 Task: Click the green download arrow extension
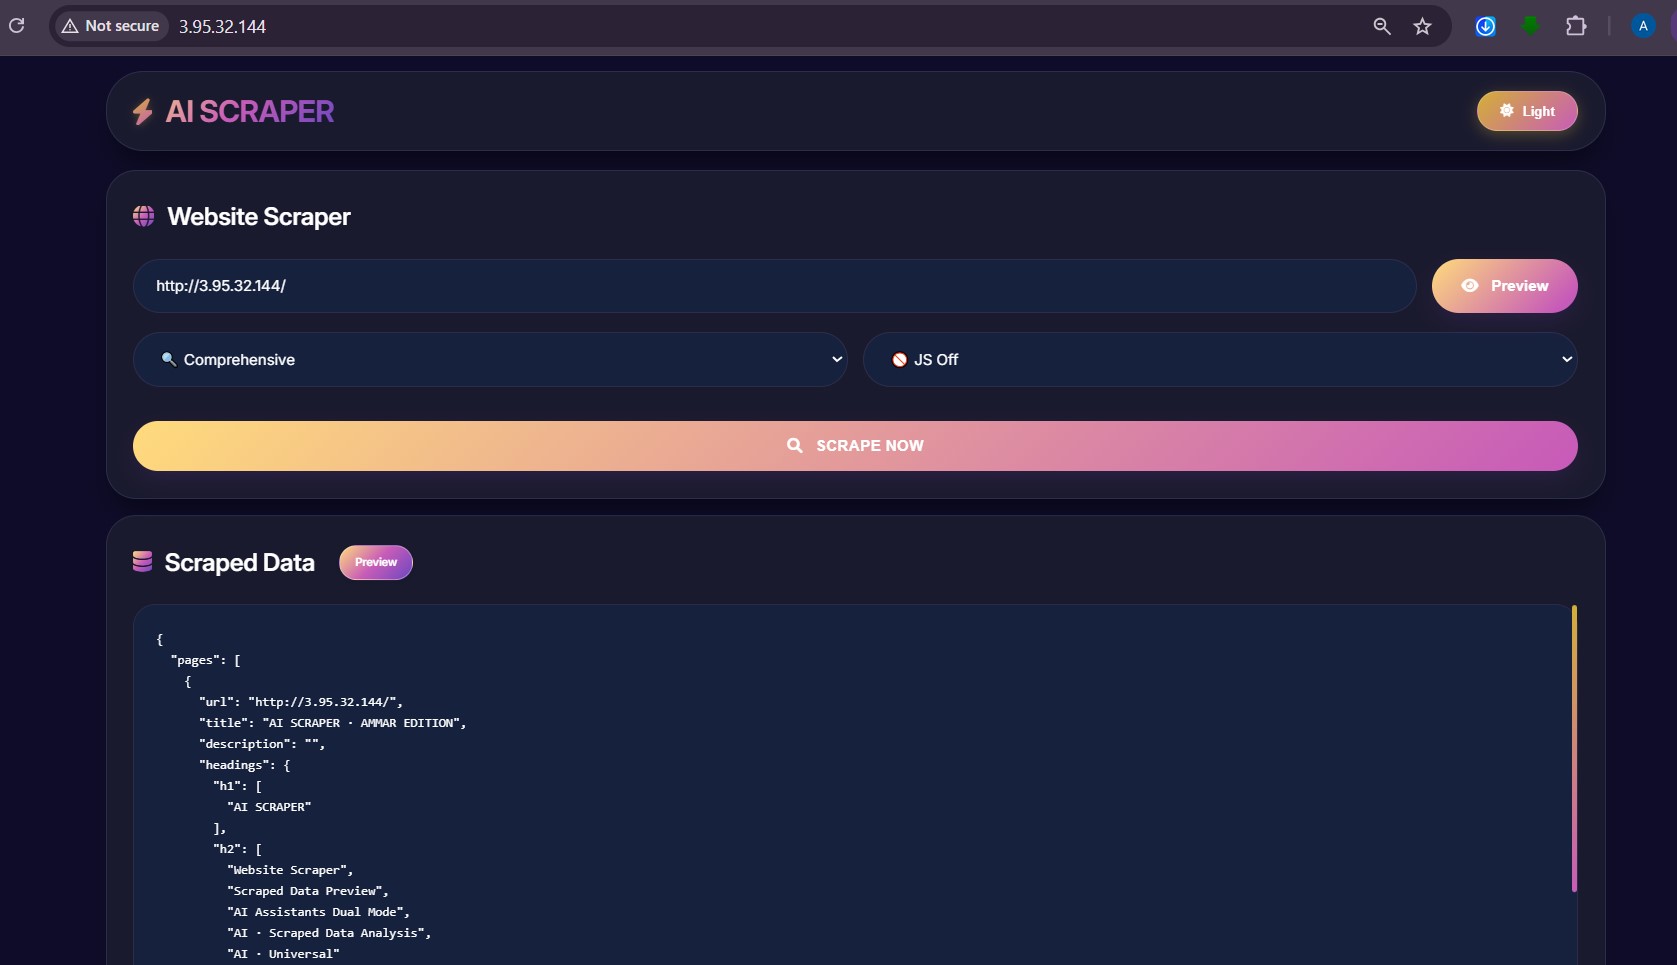(1530, 26)
